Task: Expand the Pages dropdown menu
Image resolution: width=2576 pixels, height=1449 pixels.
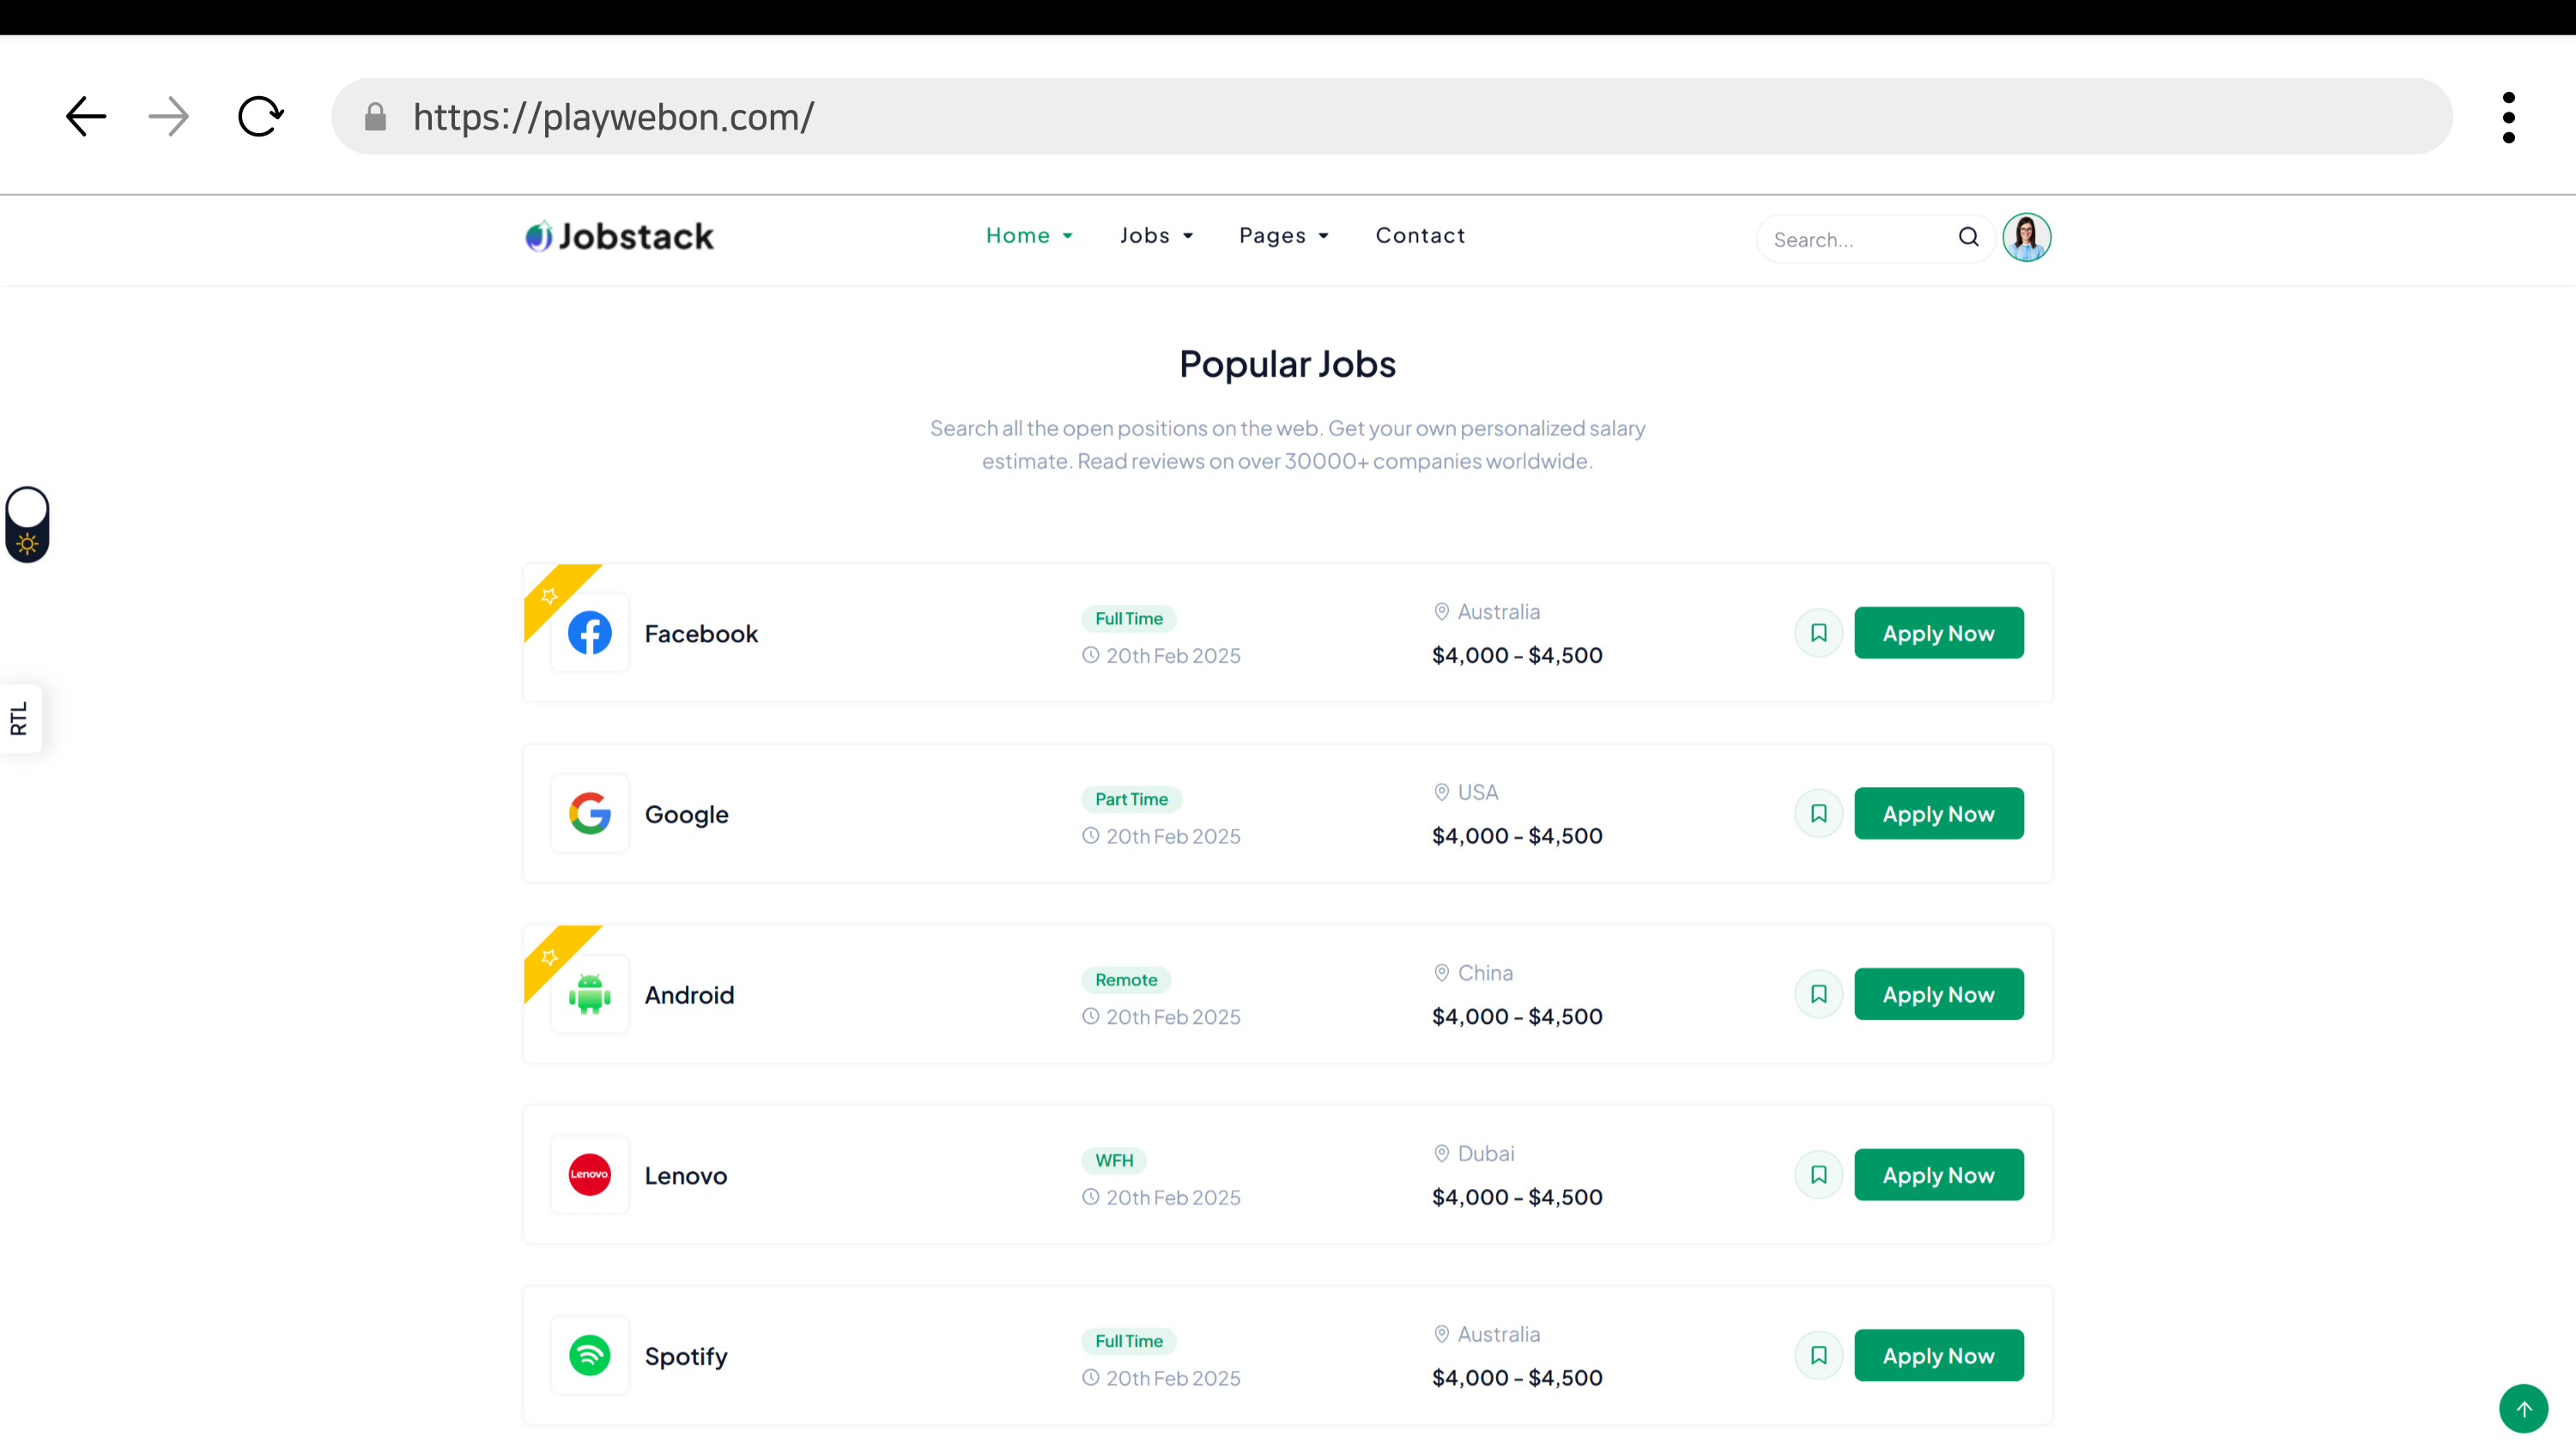Action: click(x=1284, y=236)
